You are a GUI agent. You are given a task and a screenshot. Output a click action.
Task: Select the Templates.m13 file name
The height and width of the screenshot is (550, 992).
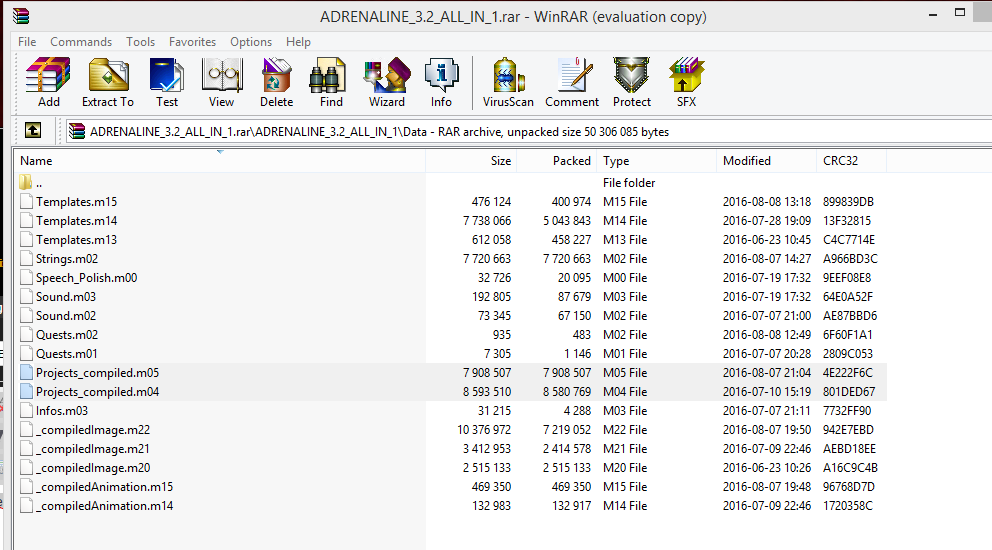pos(77,239)
